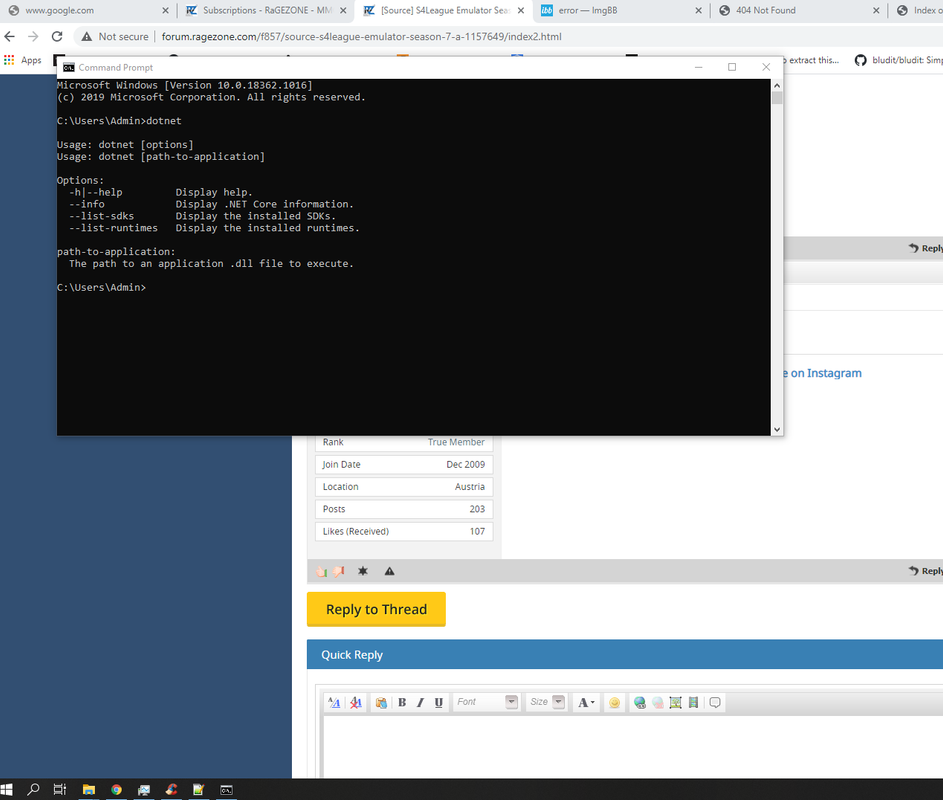Click the Rank True Member row
943x800 pixels.
pos(404,443)
